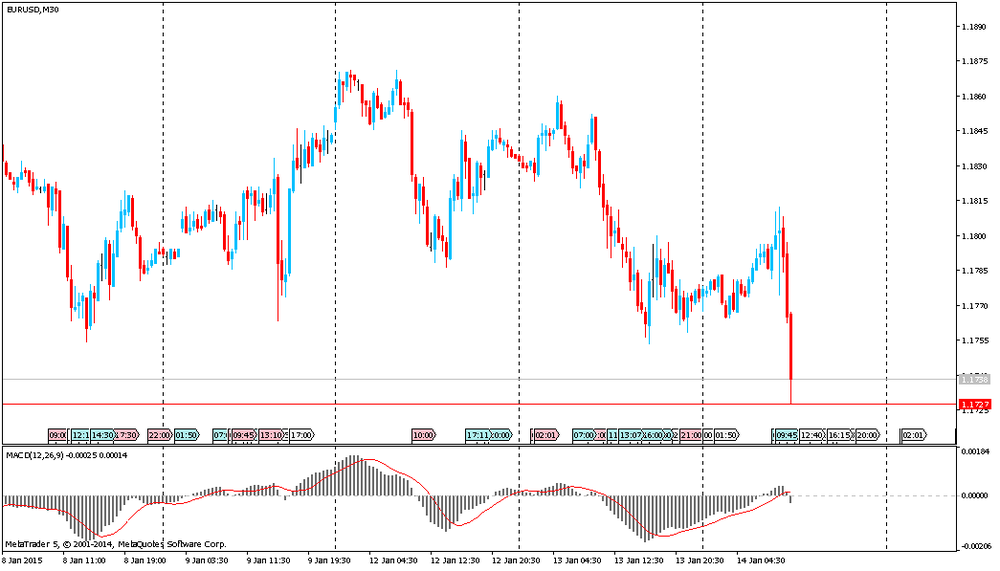Click the 17:11 economic event flag
Image resolution: width=1000 pixels, height=571 pixels.
[478, 435]
